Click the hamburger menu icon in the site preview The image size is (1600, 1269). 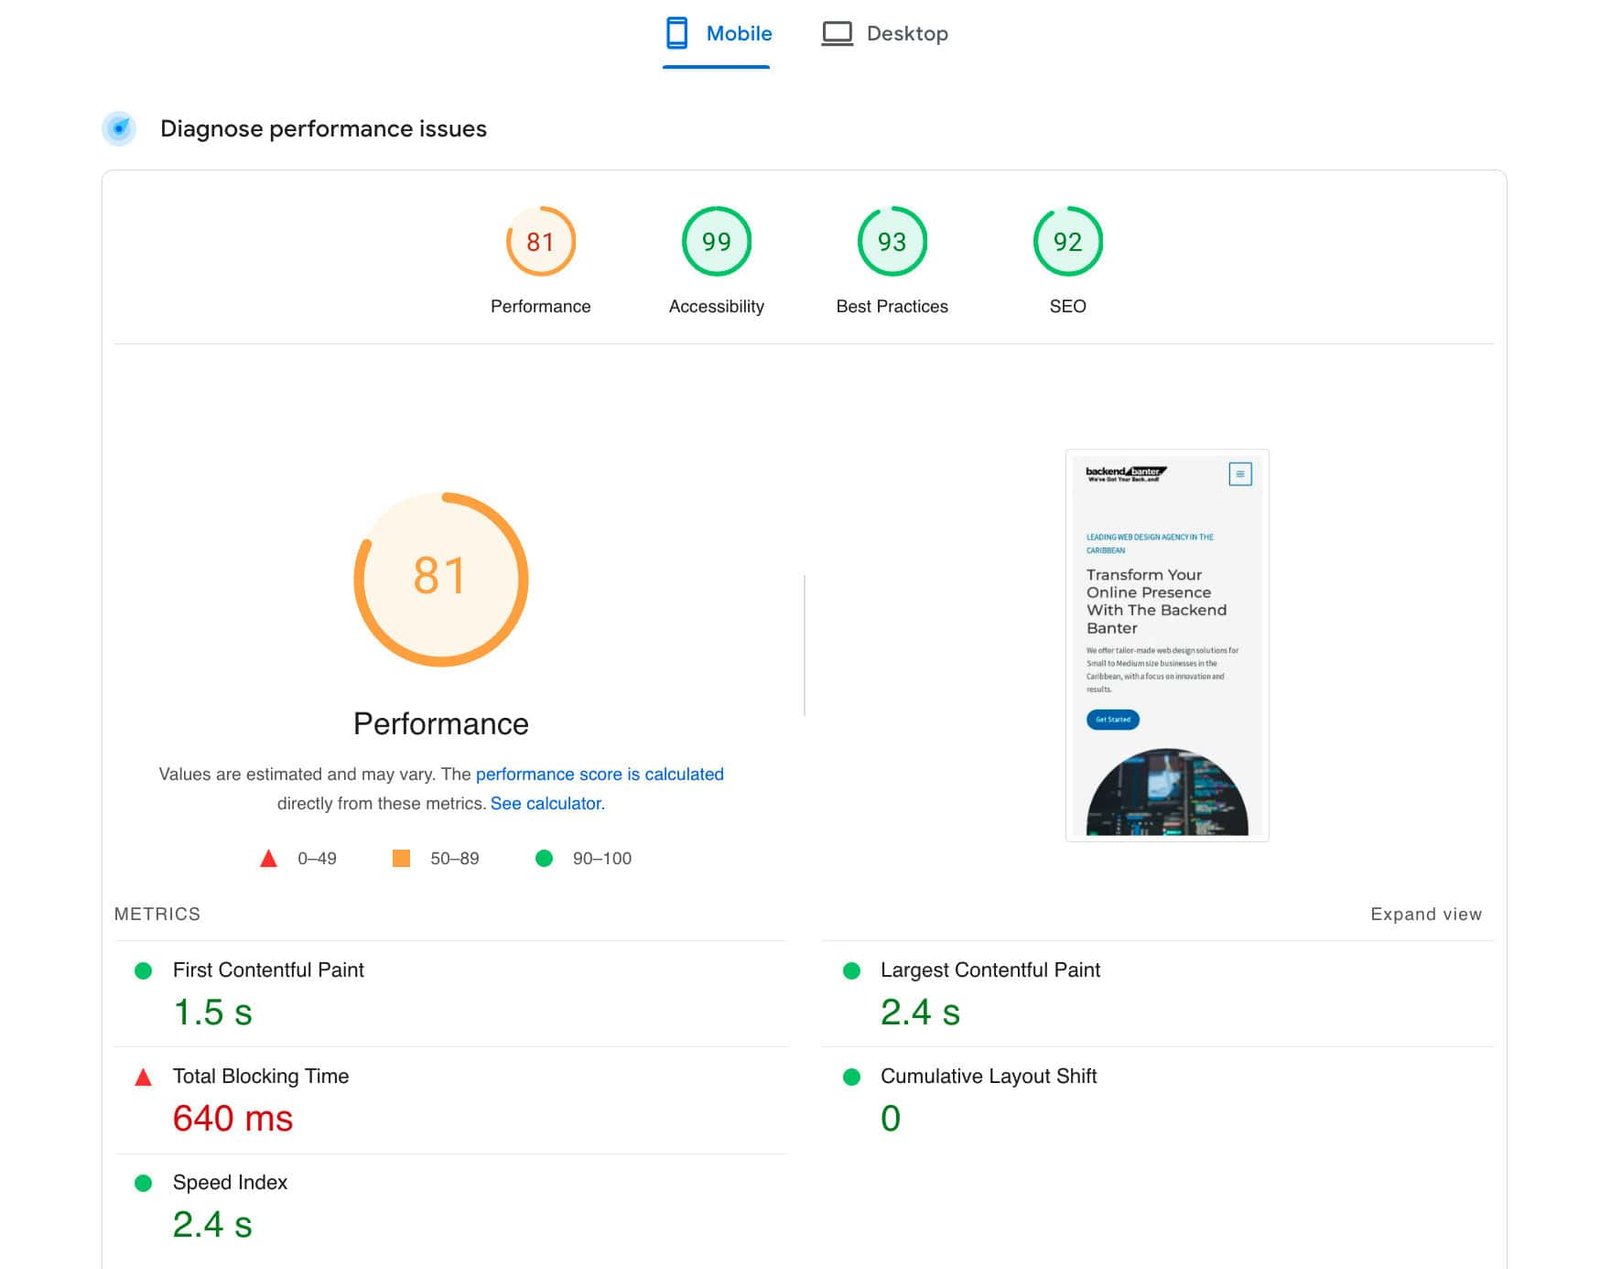pos(1240,474)
